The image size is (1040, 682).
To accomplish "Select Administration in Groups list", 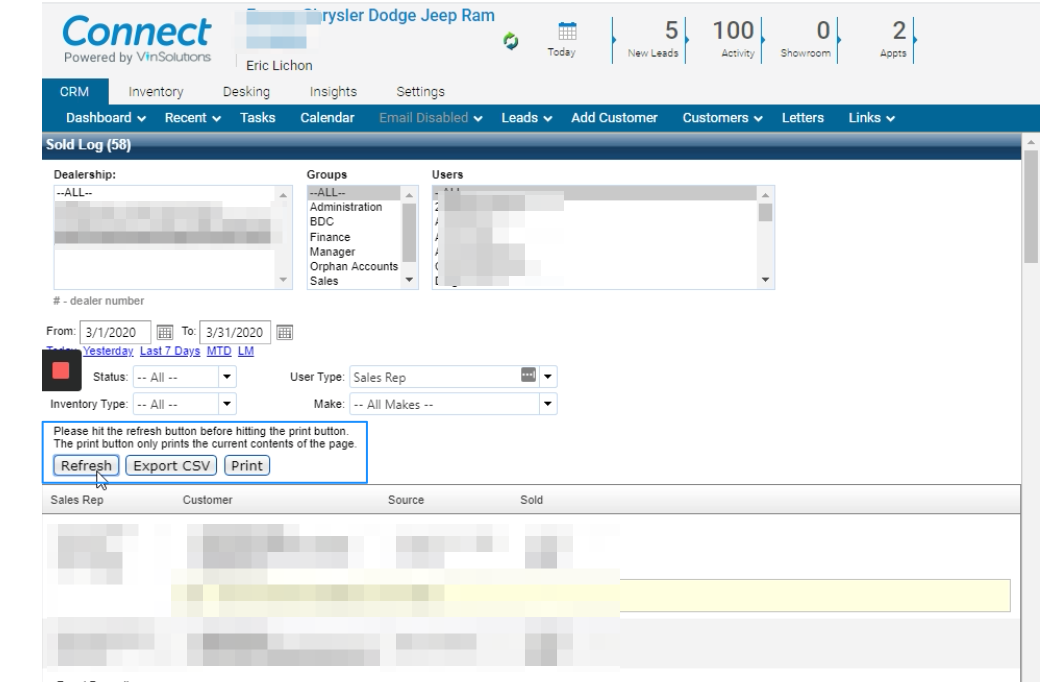I will [x=354, y=207].
